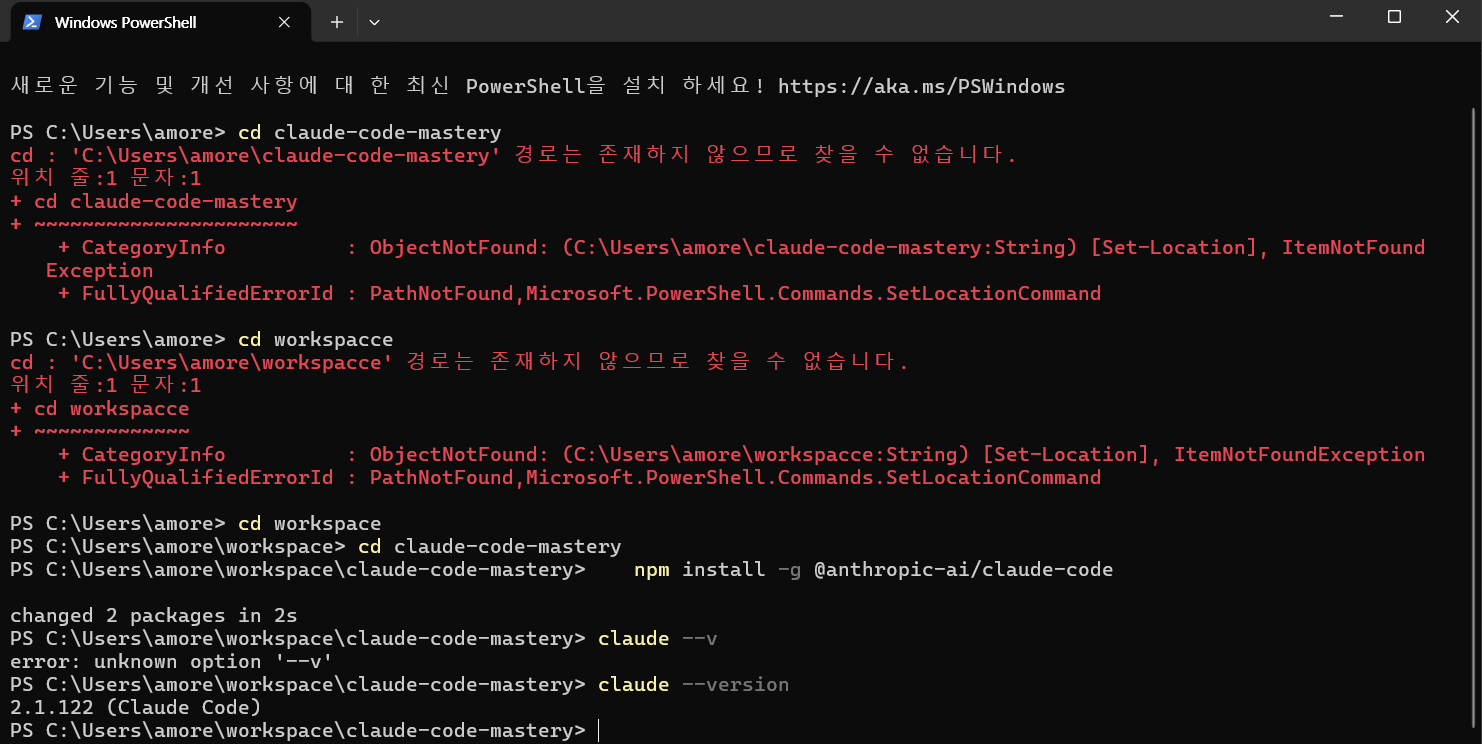Screen dimensions: 1482x744
Task: Select the Windows PowerShell tab
Action: pyautogui.click(x=158, y=22)
